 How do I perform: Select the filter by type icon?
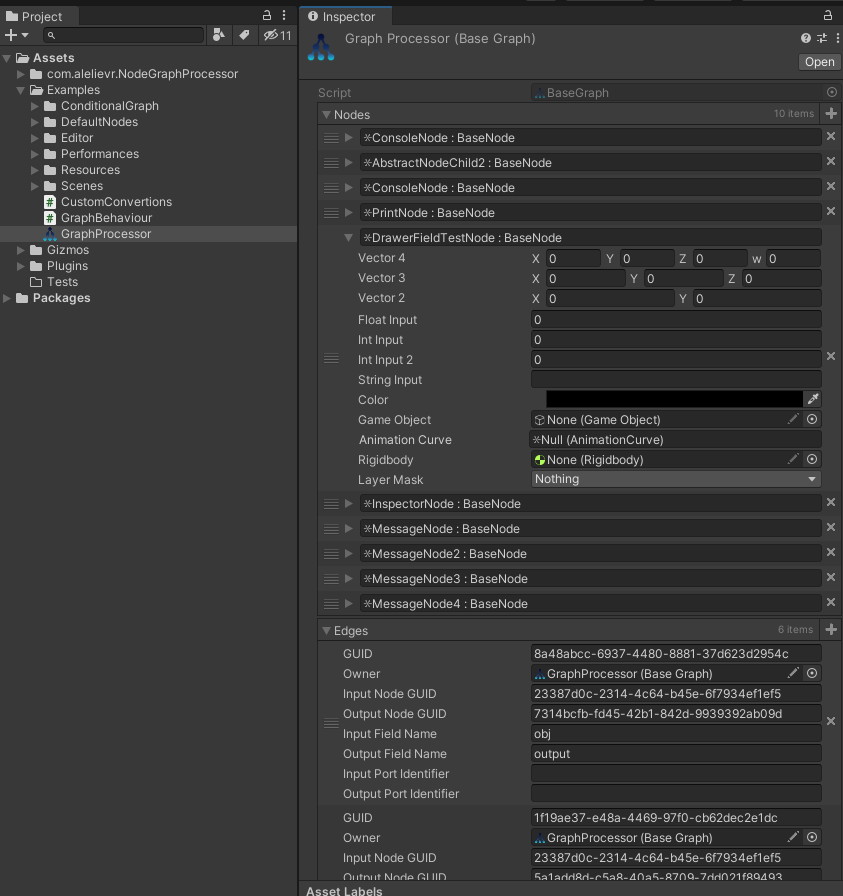tap(219, 34)
